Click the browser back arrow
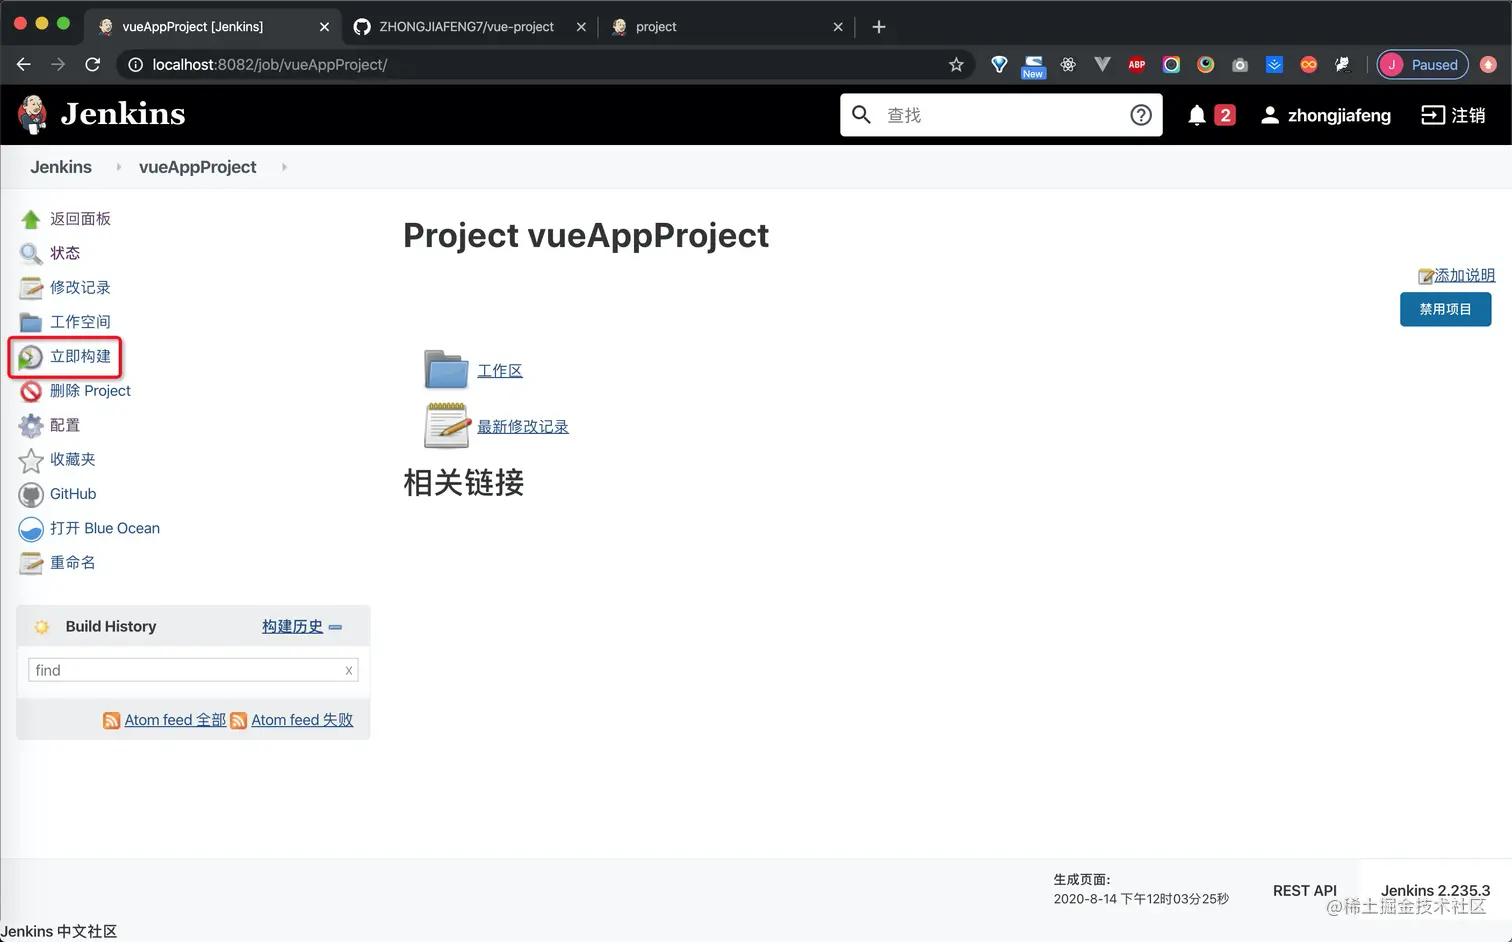 pos(24,65)
